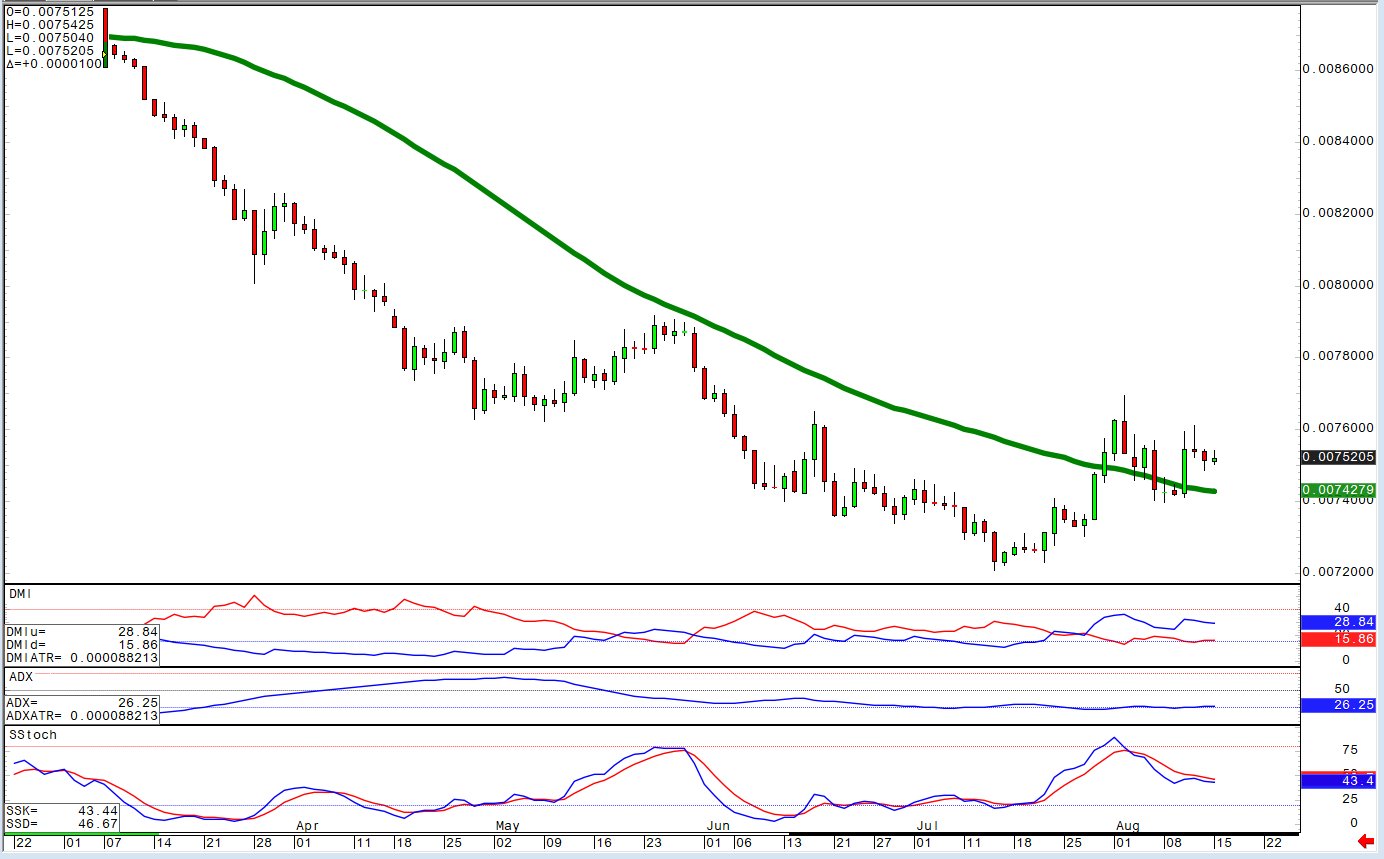
Task: Click the ADX panel title
Action: click(x=21, y=677)
